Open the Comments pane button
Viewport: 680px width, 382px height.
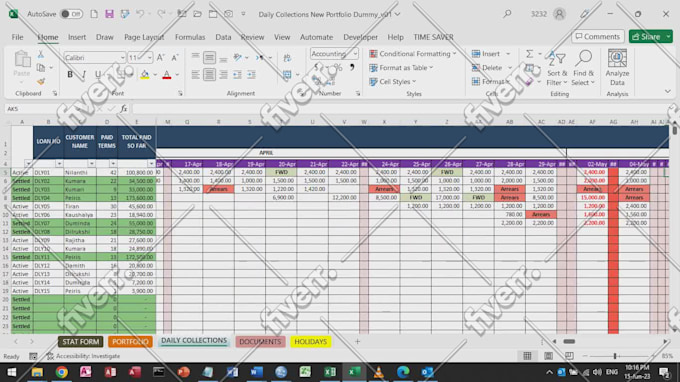tap(598, 36)
